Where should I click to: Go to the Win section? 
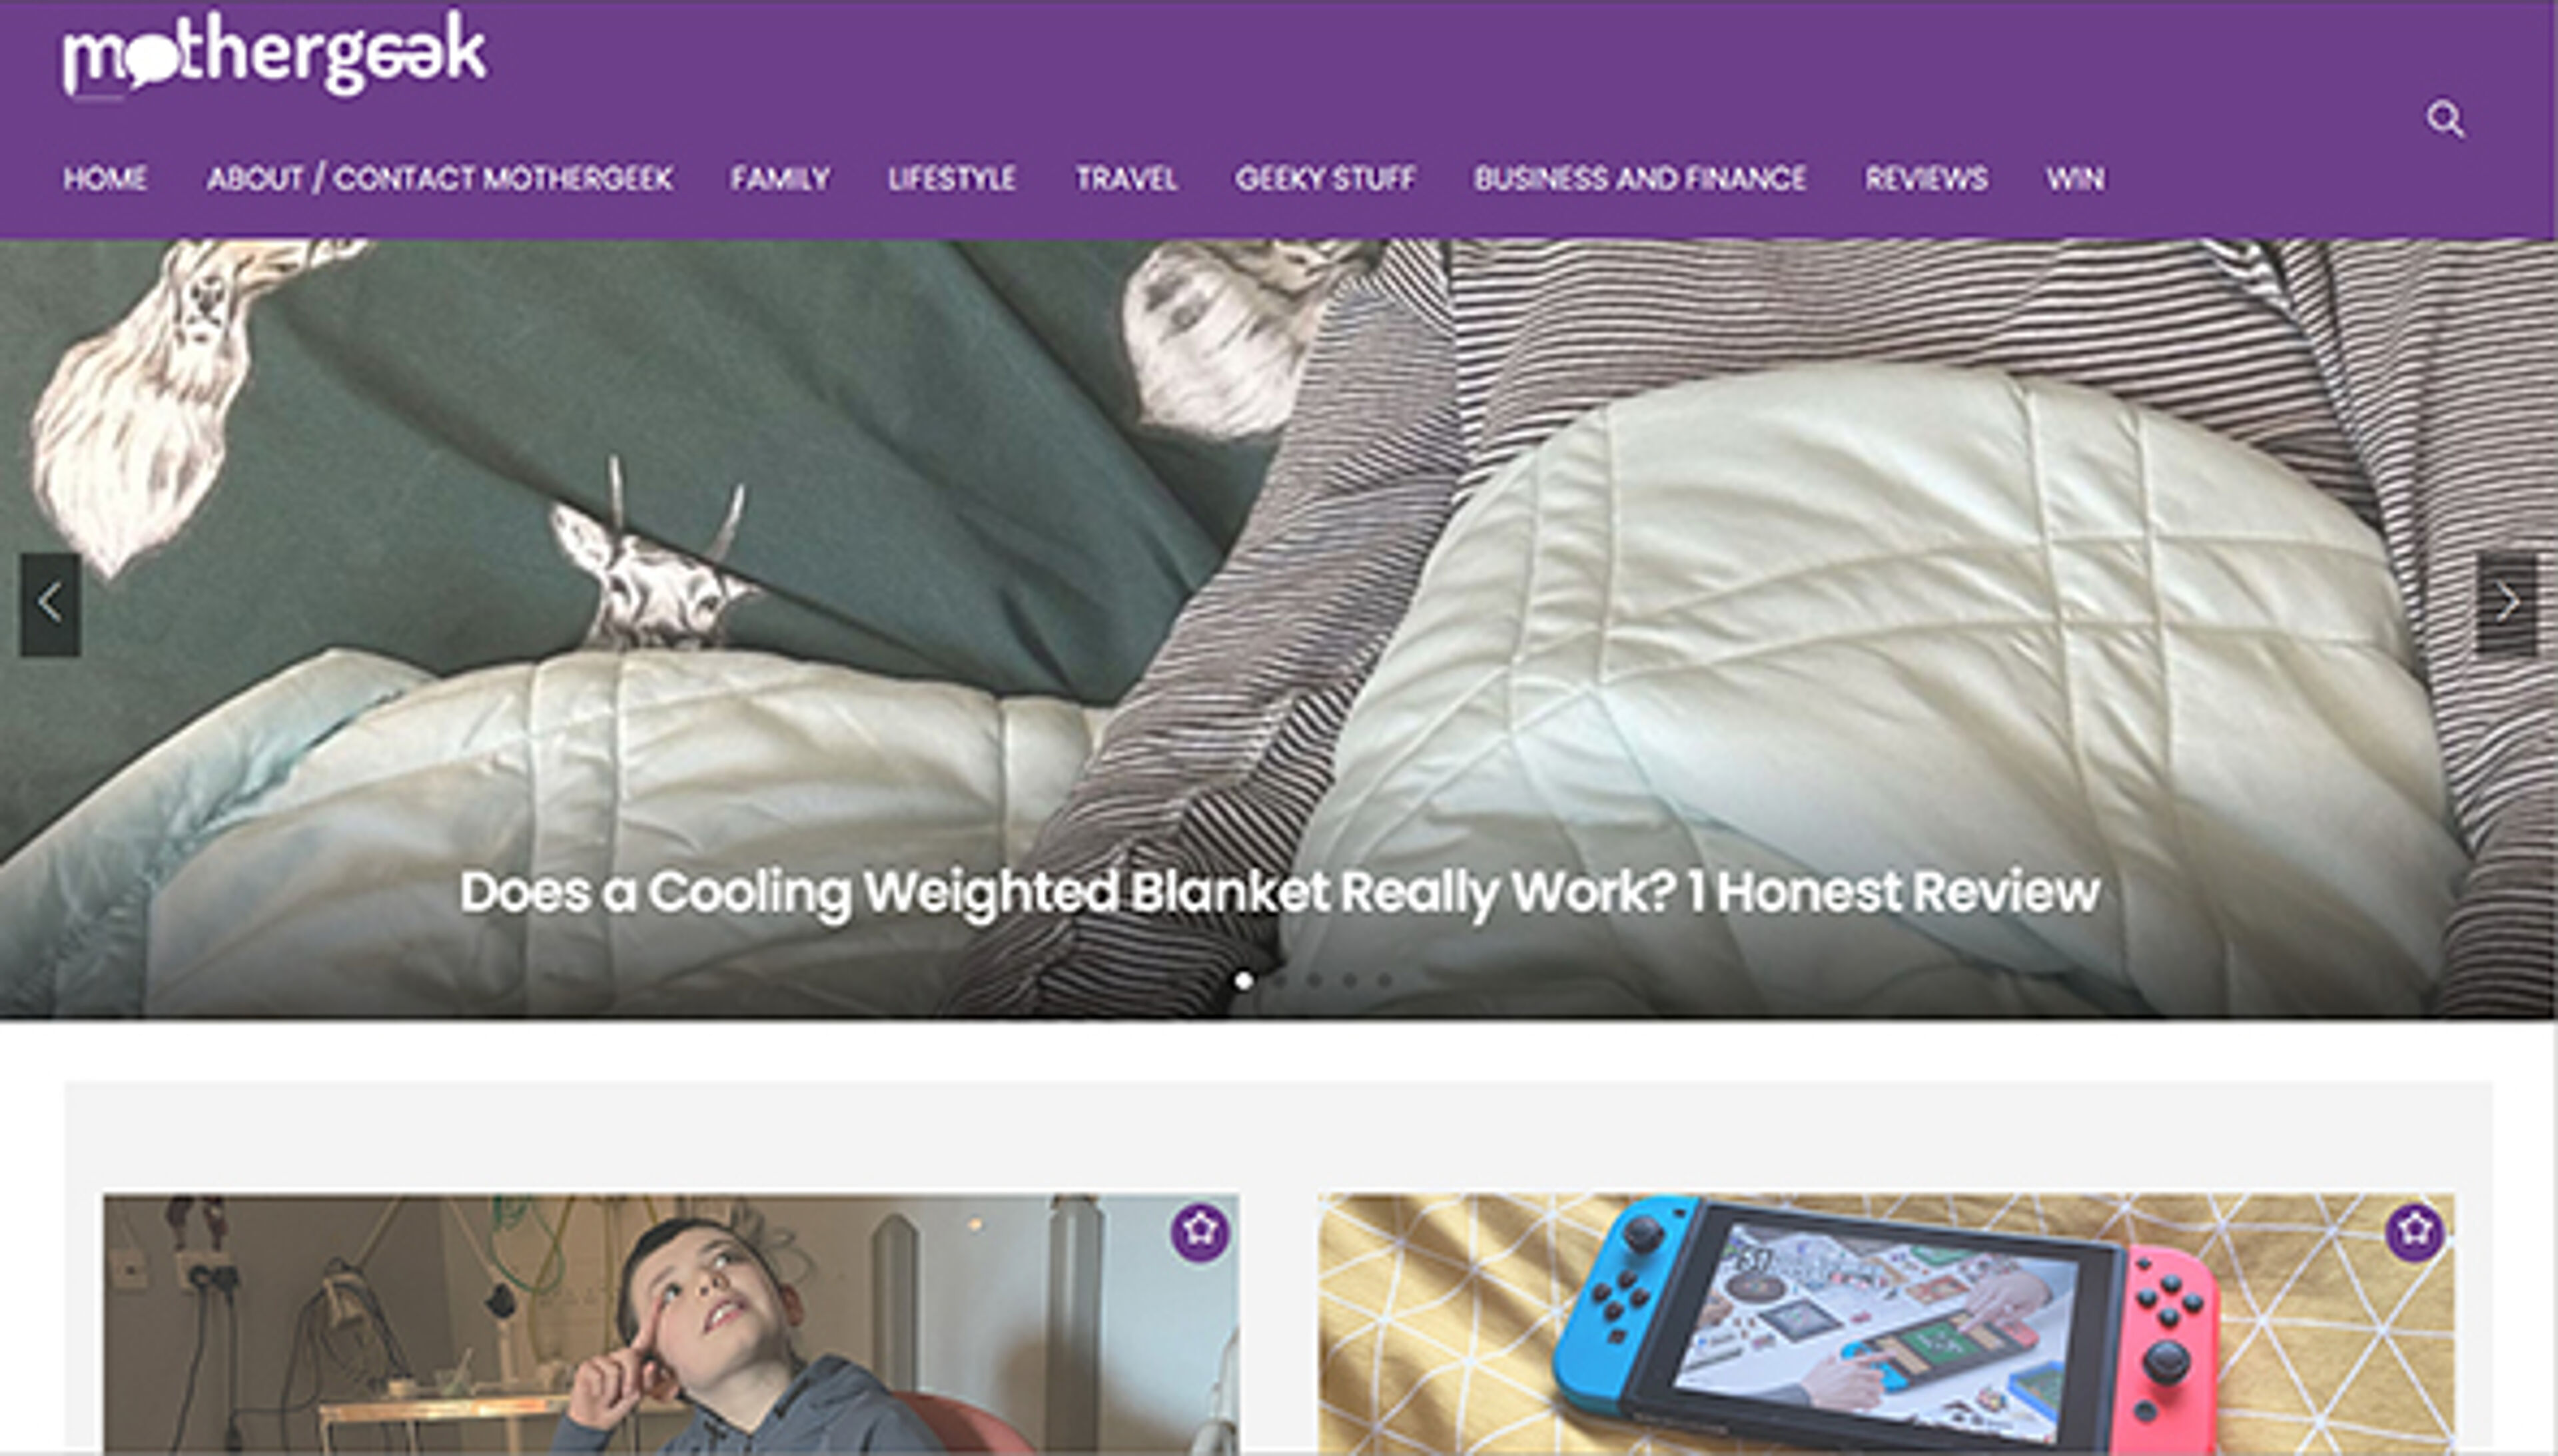2075,179
